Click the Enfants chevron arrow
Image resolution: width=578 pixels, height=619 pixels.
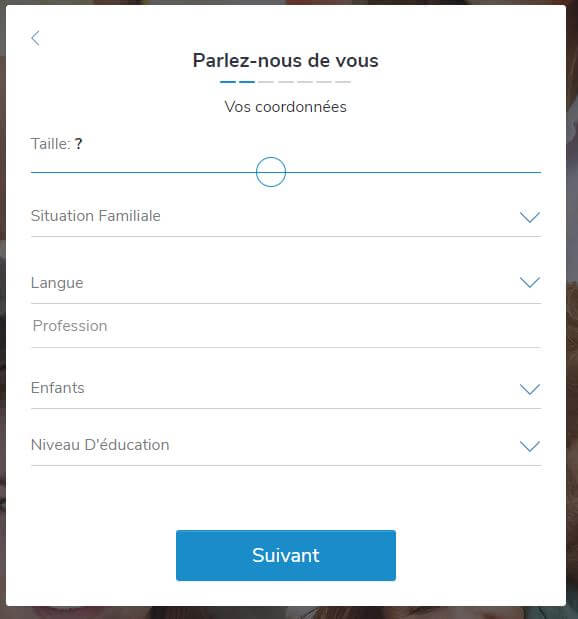tap(529, 389)
